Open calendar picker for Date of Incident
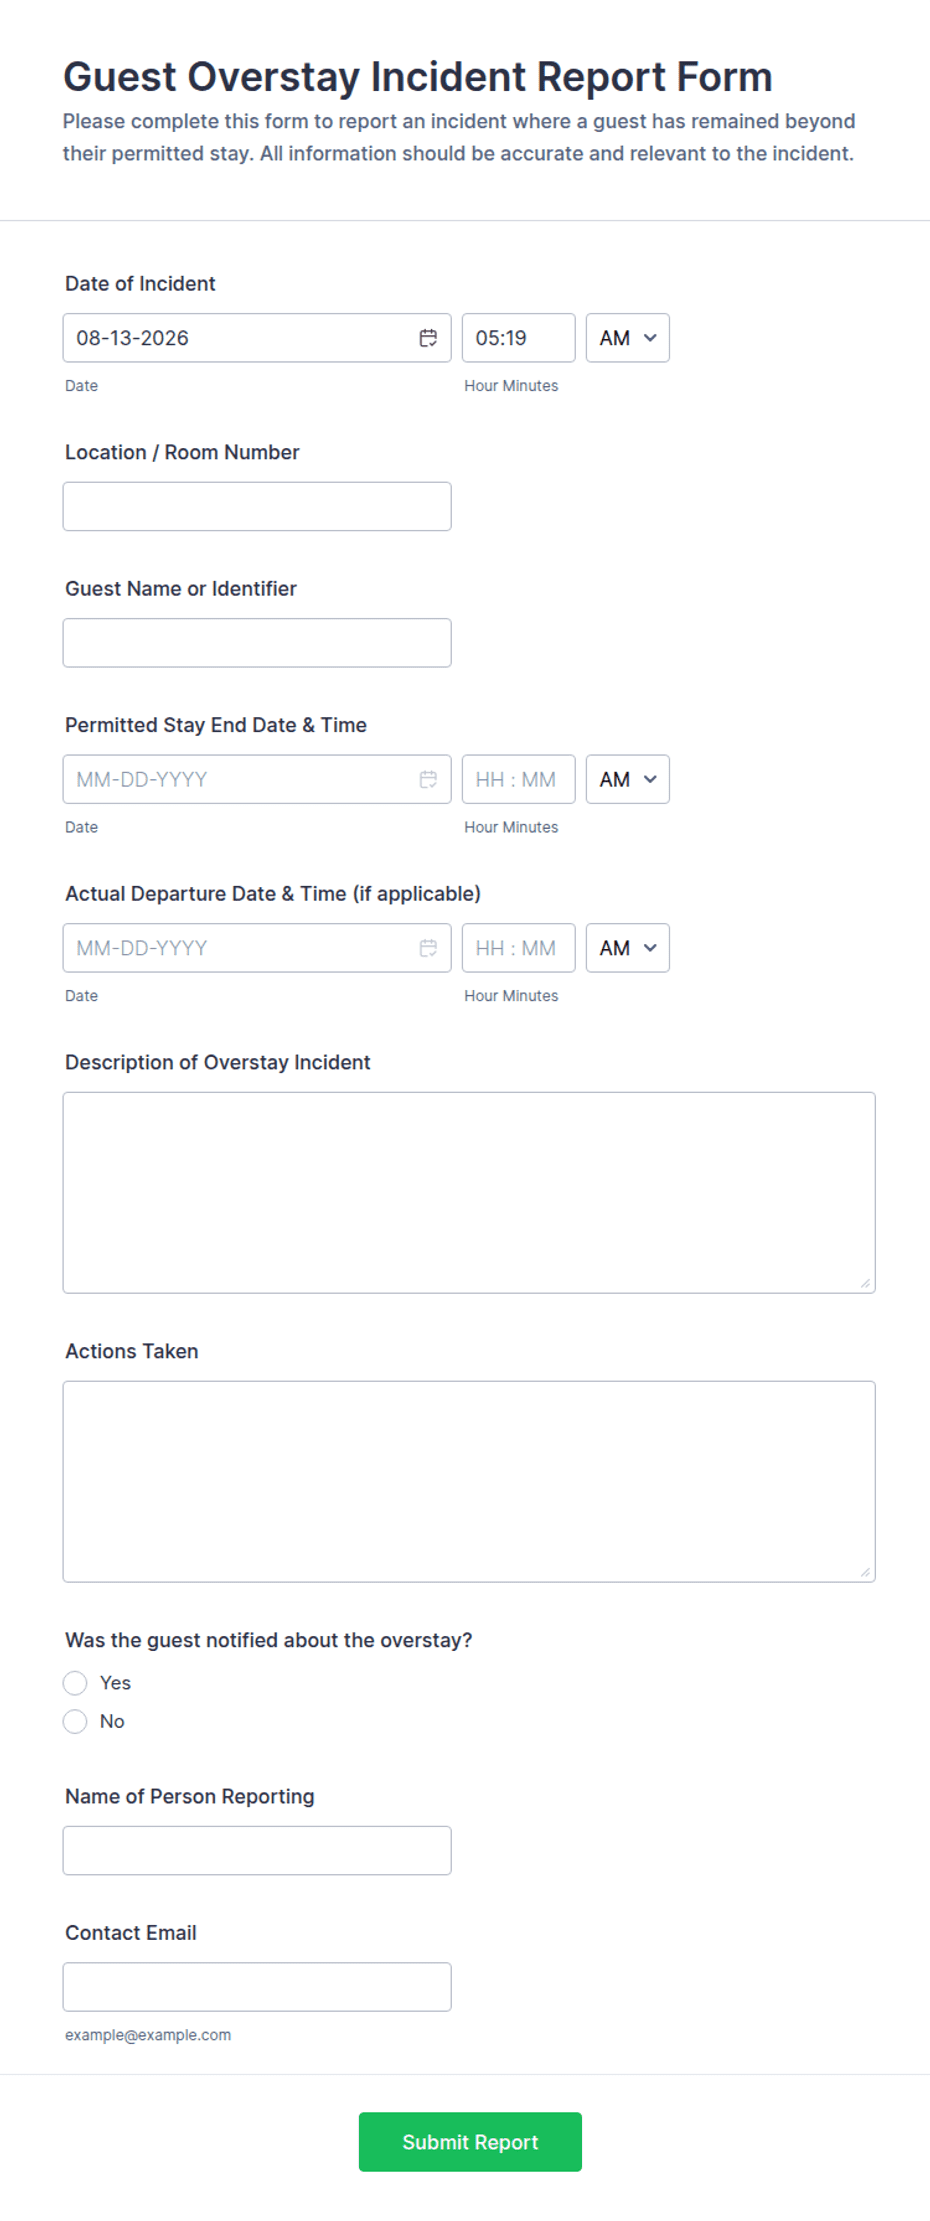Viewport: 930px width, 2221px height. [x=428, y=338]
